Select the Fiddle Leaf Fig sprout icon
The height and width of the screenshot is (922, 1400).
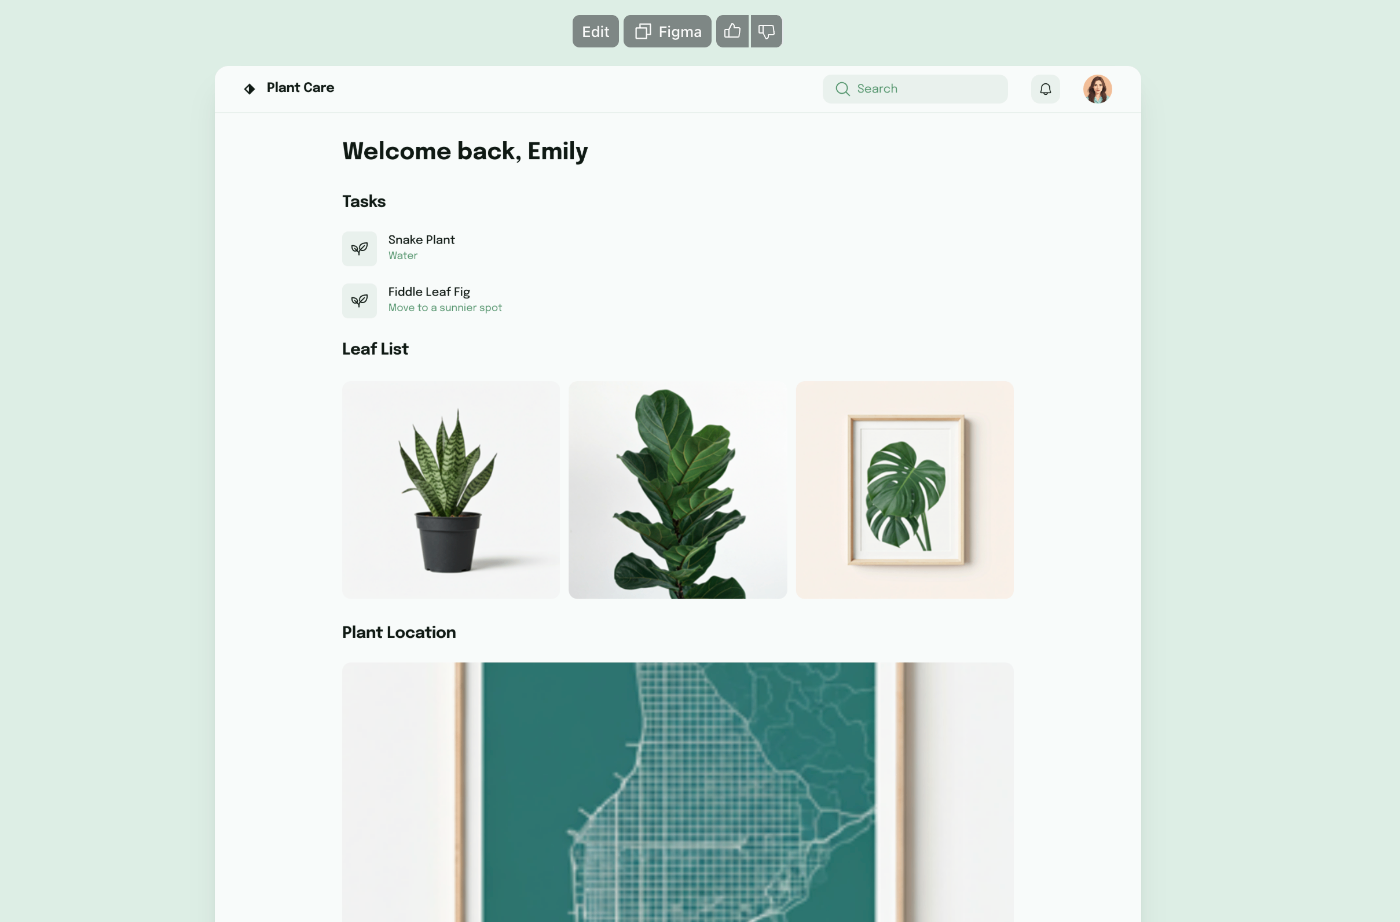pos(360,300)
